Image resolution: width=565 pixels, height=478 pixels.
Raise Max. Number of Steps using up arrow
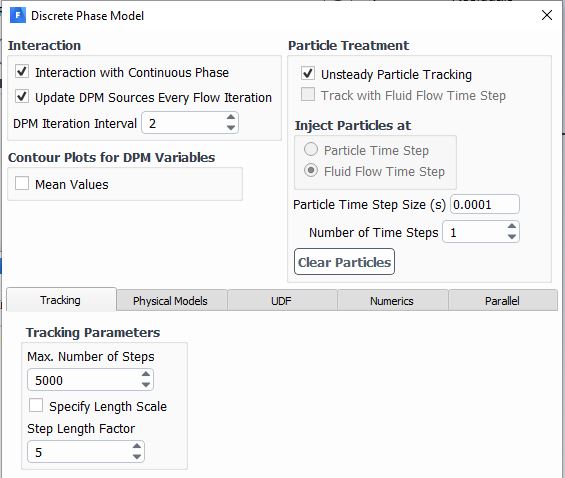(146, 374)
